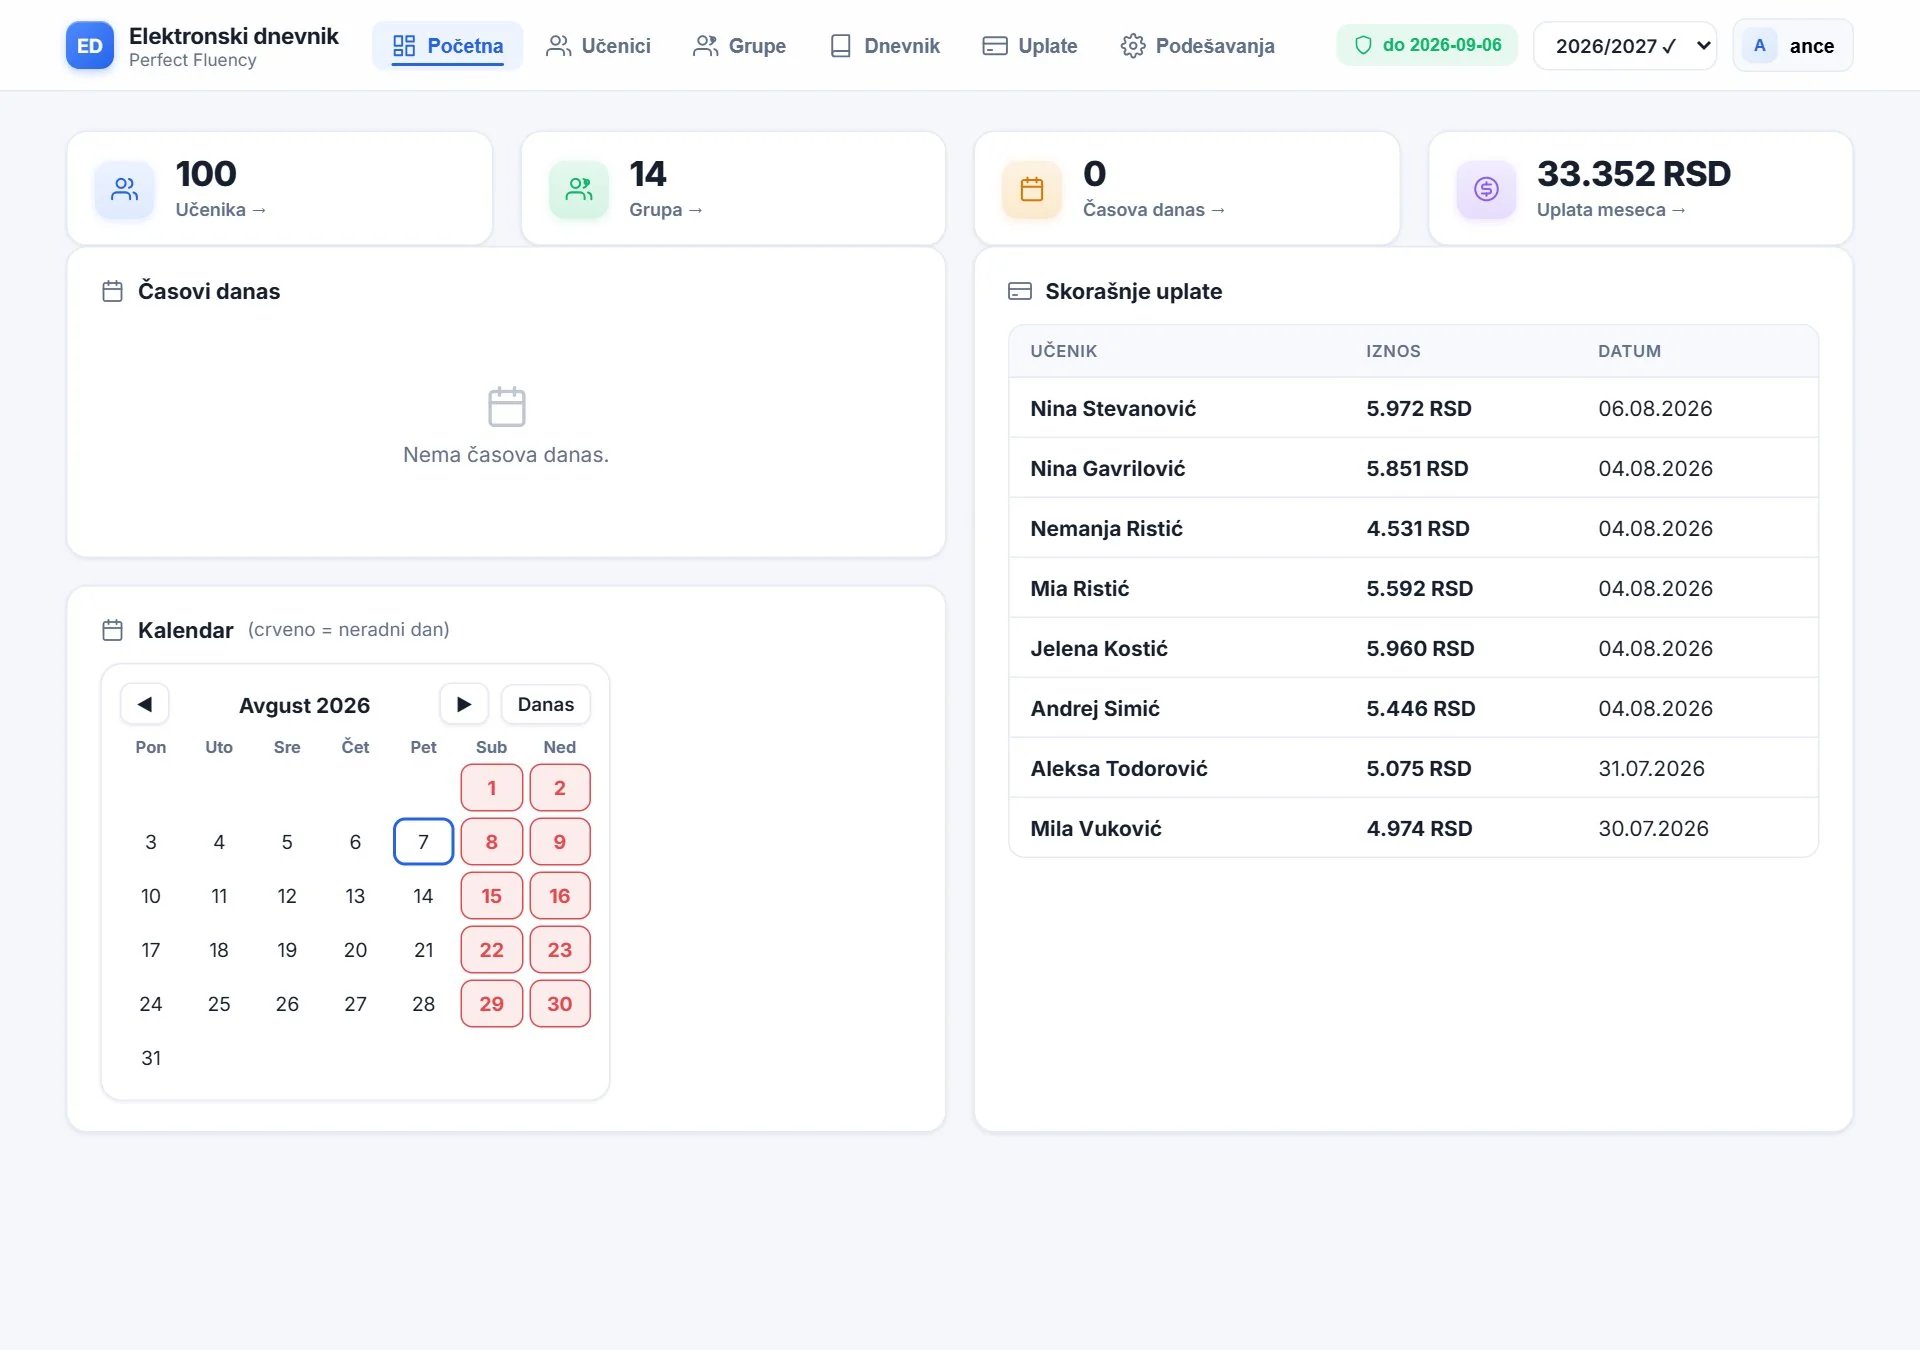Select day 31 in the calendar
Screen dimensions: 1920x1350
pos(151,1058)
